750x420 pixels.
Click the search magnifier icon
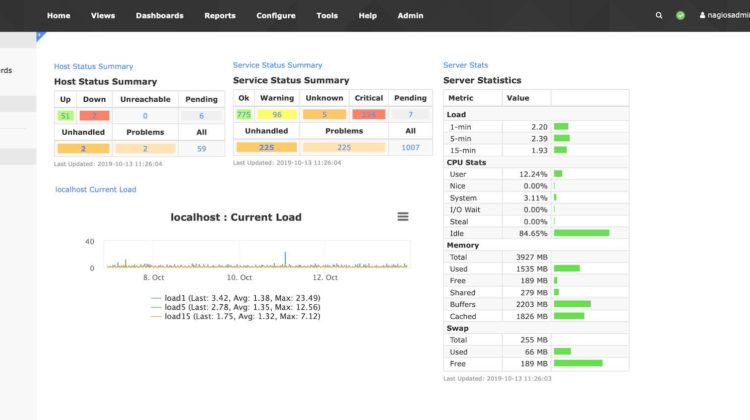659,16
